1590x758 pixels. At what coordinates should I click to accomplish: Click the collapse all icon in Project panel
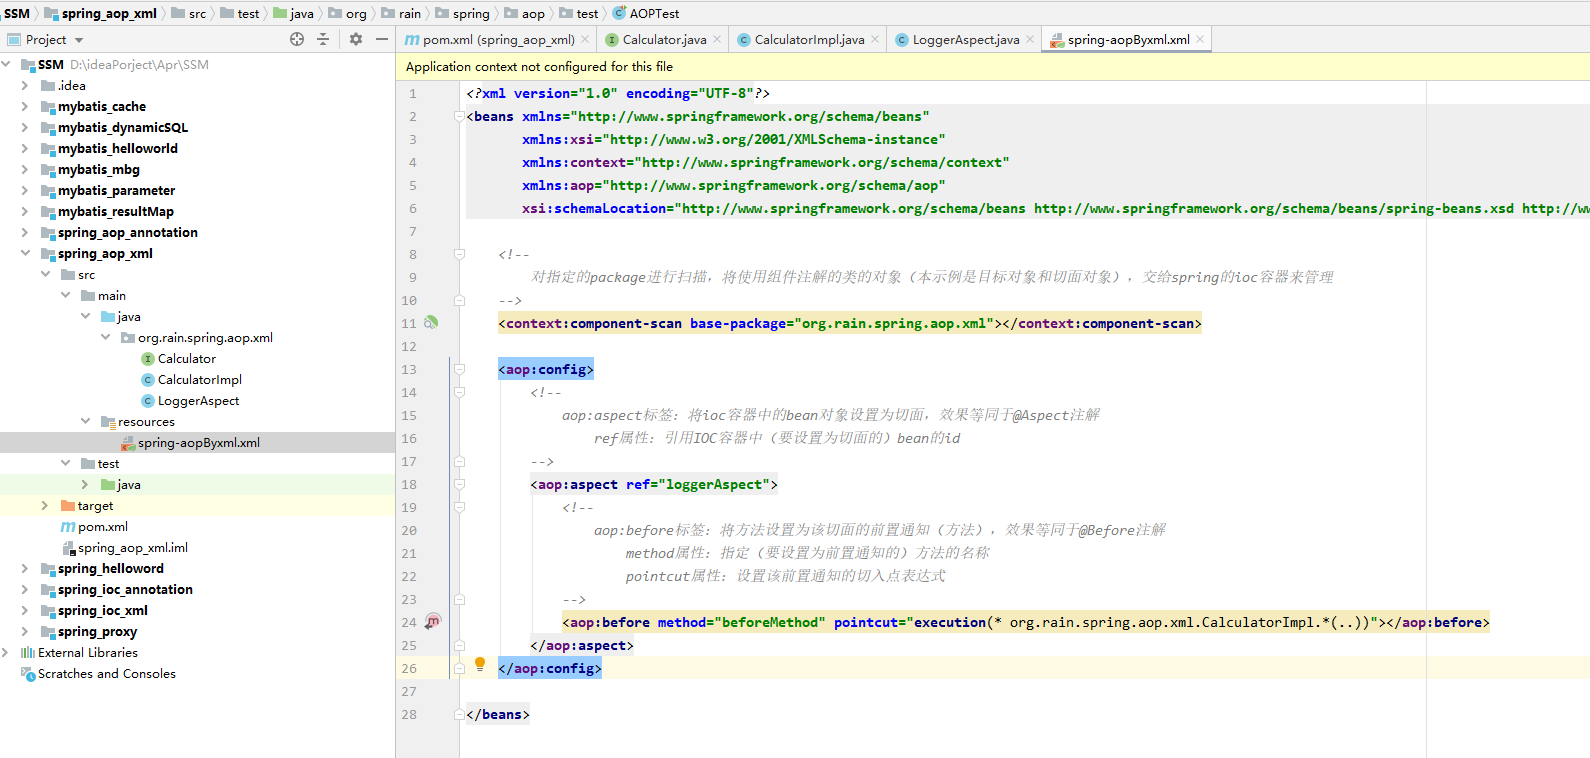[x=323, y=39]
